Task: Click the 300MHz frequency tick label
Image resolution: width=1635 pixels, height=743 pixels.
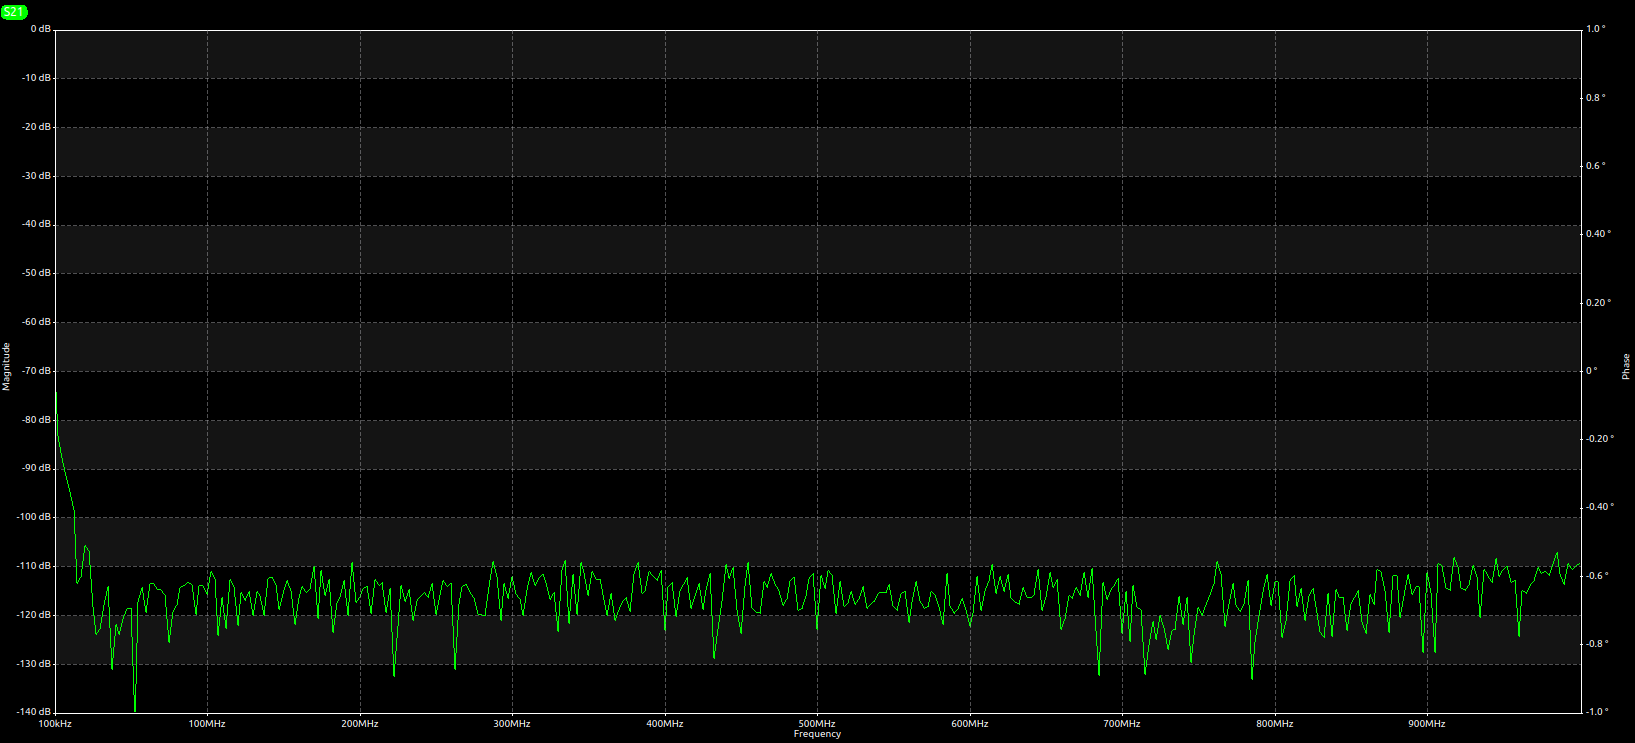Action: [512, 723]
